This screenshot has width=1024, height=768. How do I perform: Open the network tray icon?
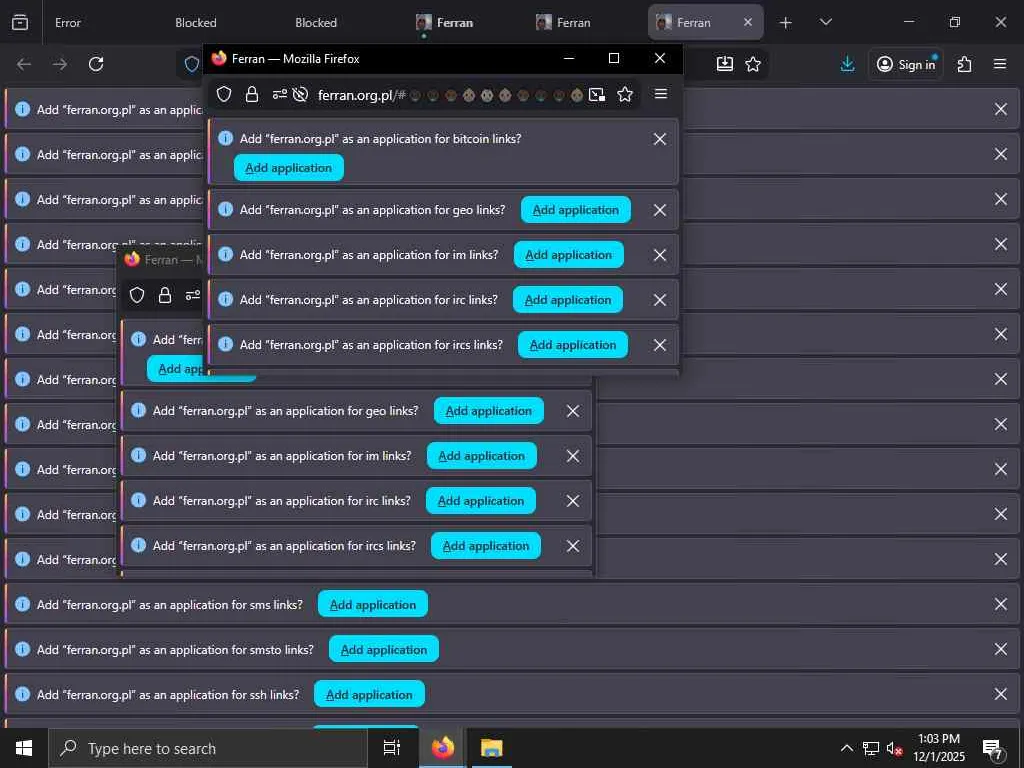(x=871, y=748)
